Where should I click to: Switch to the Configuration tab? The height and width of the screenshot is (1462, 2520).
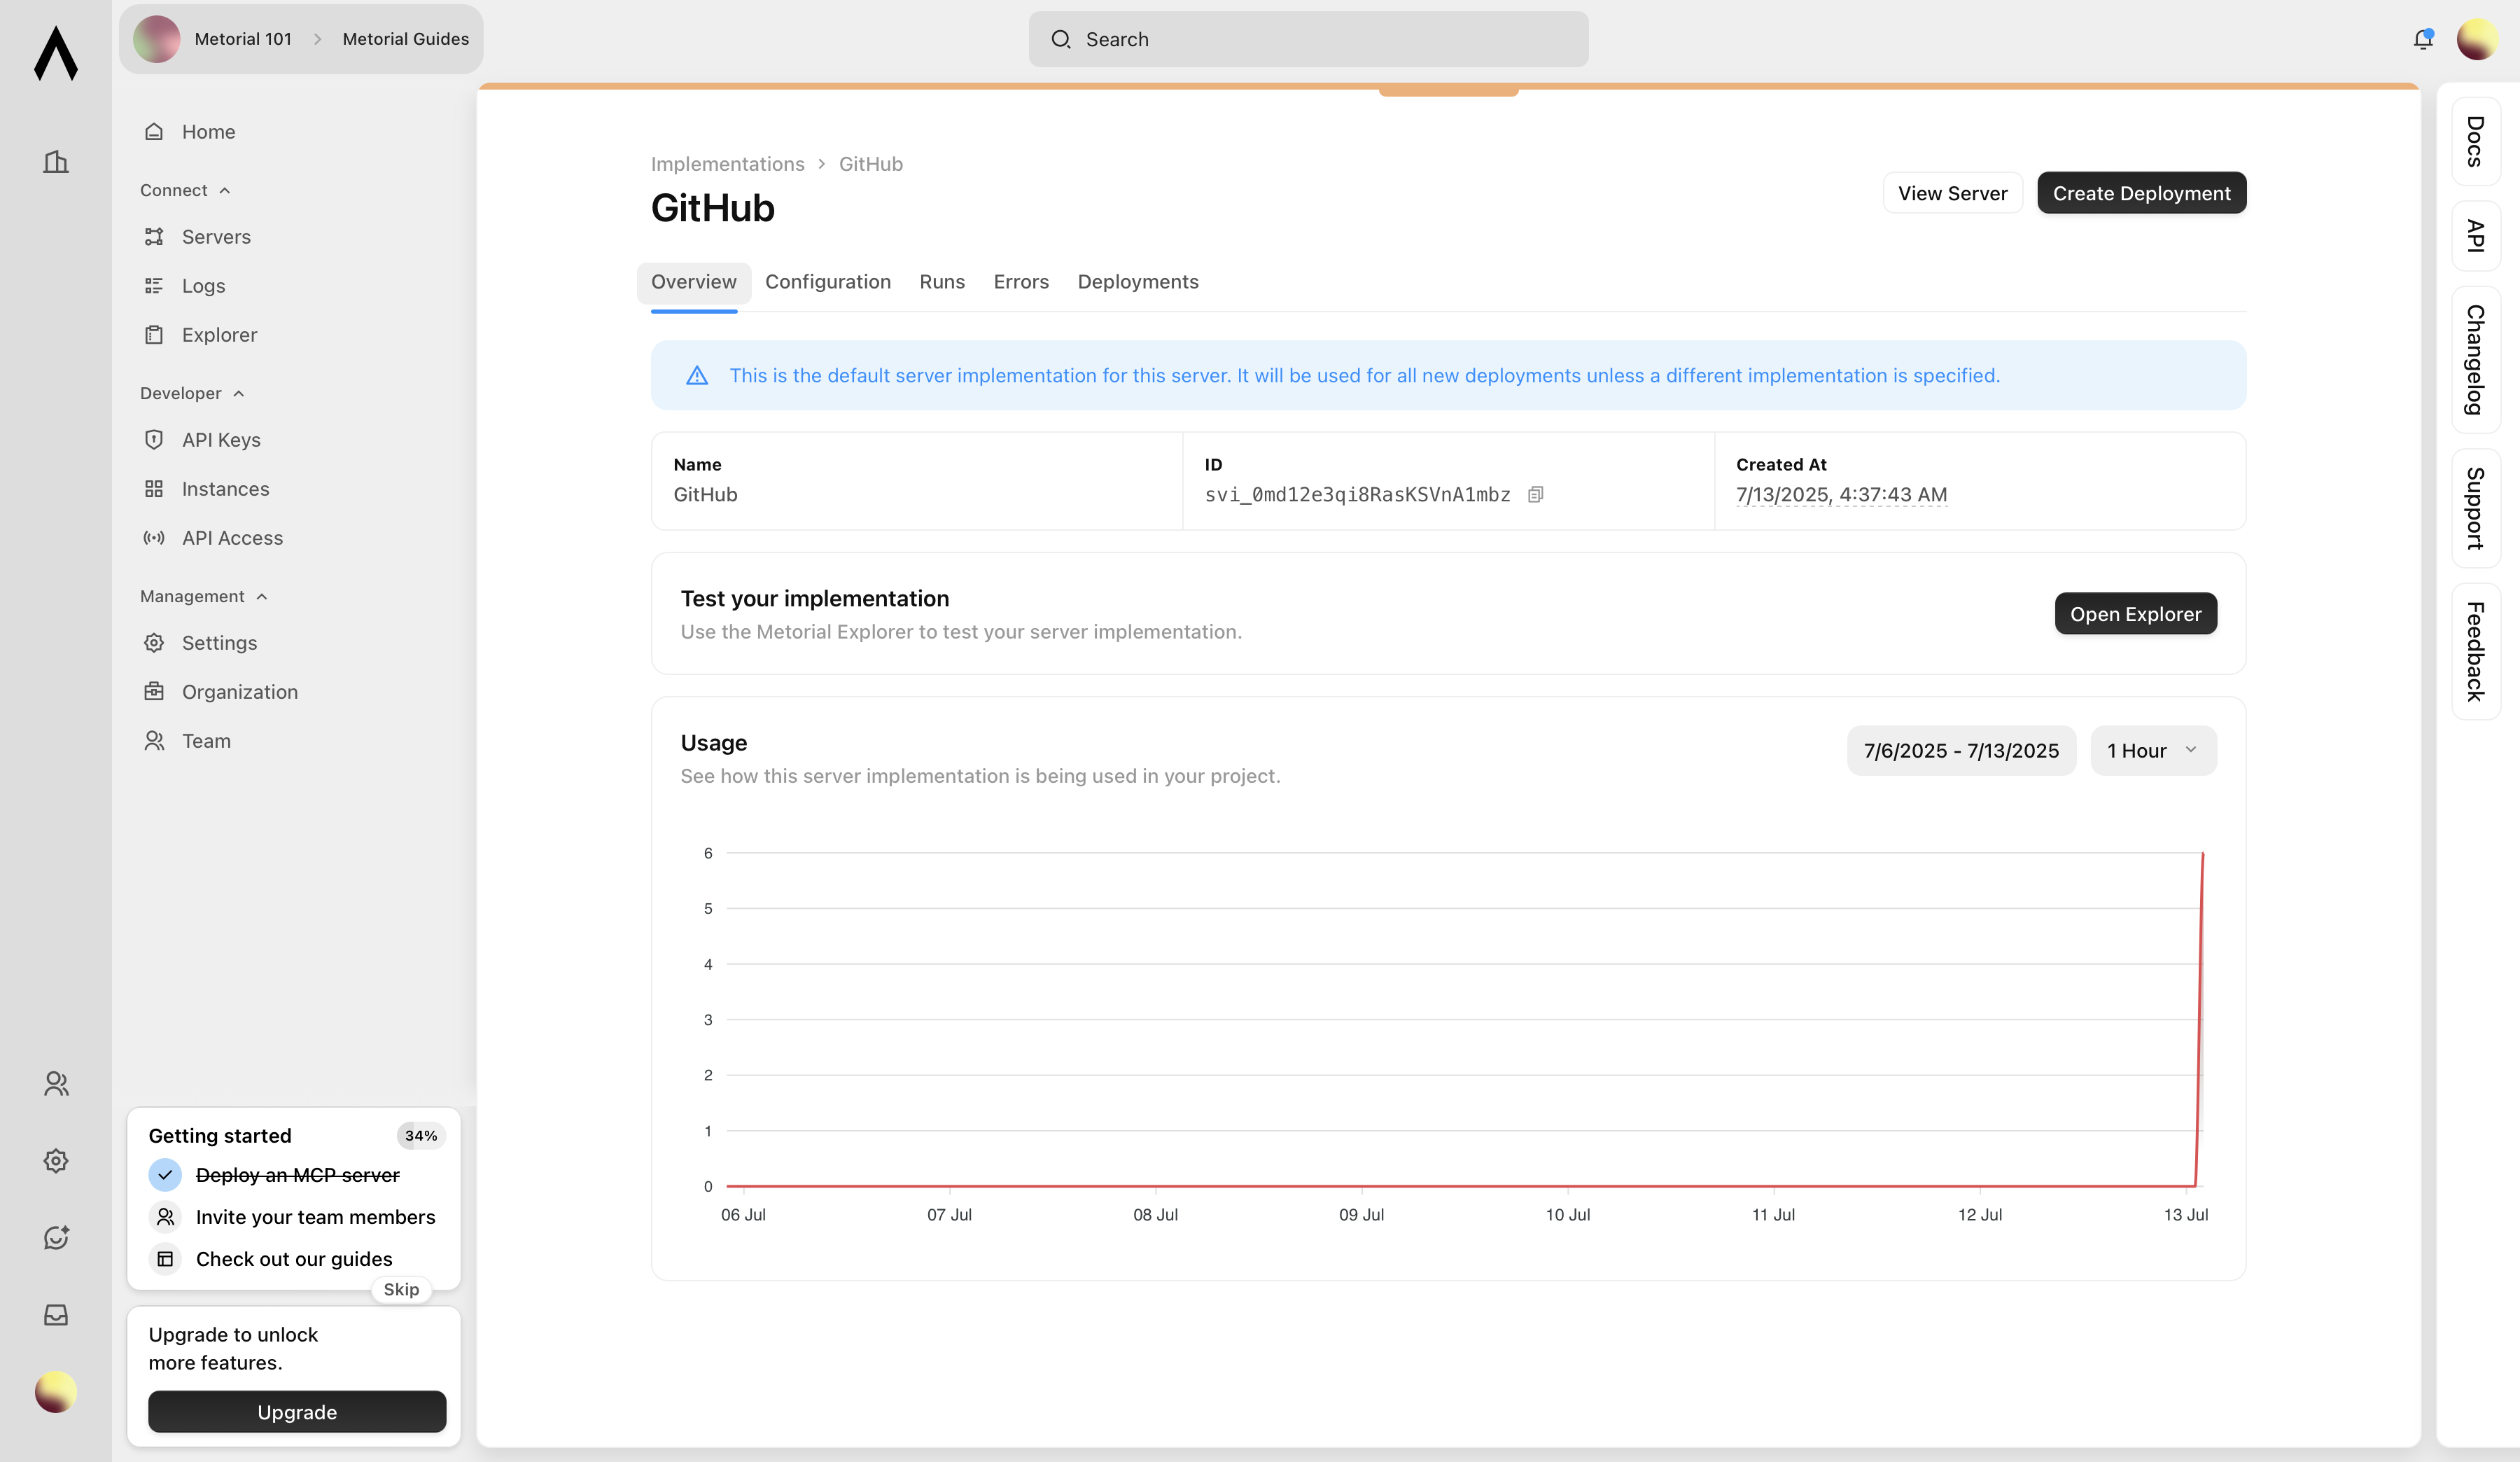click(x=828, y=282)
